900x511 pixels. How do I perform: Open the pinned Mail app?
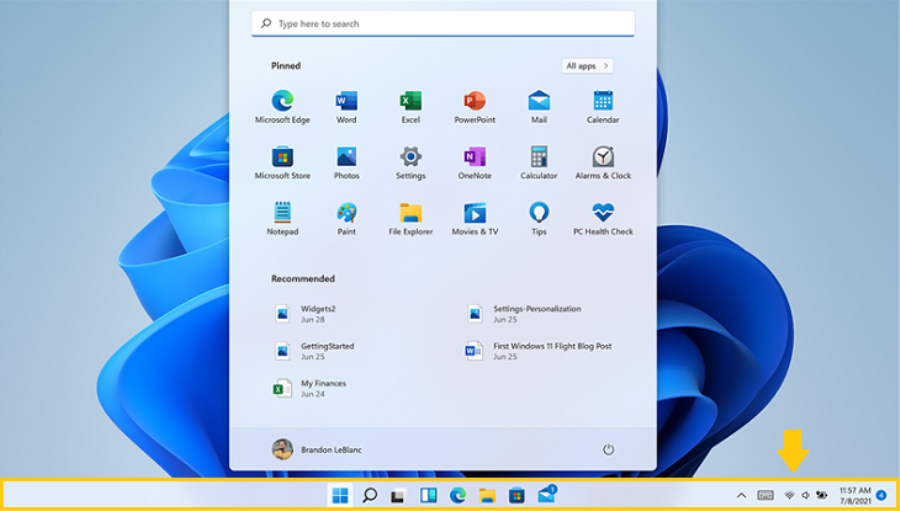(539, 107)
